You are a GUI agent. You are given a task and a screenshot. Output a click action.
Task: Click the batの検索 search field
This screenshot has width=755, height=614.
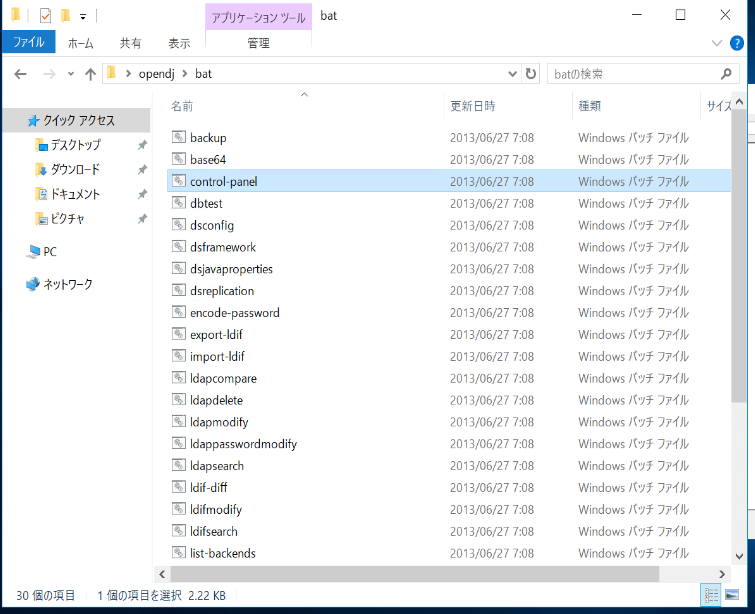[630, 74]
